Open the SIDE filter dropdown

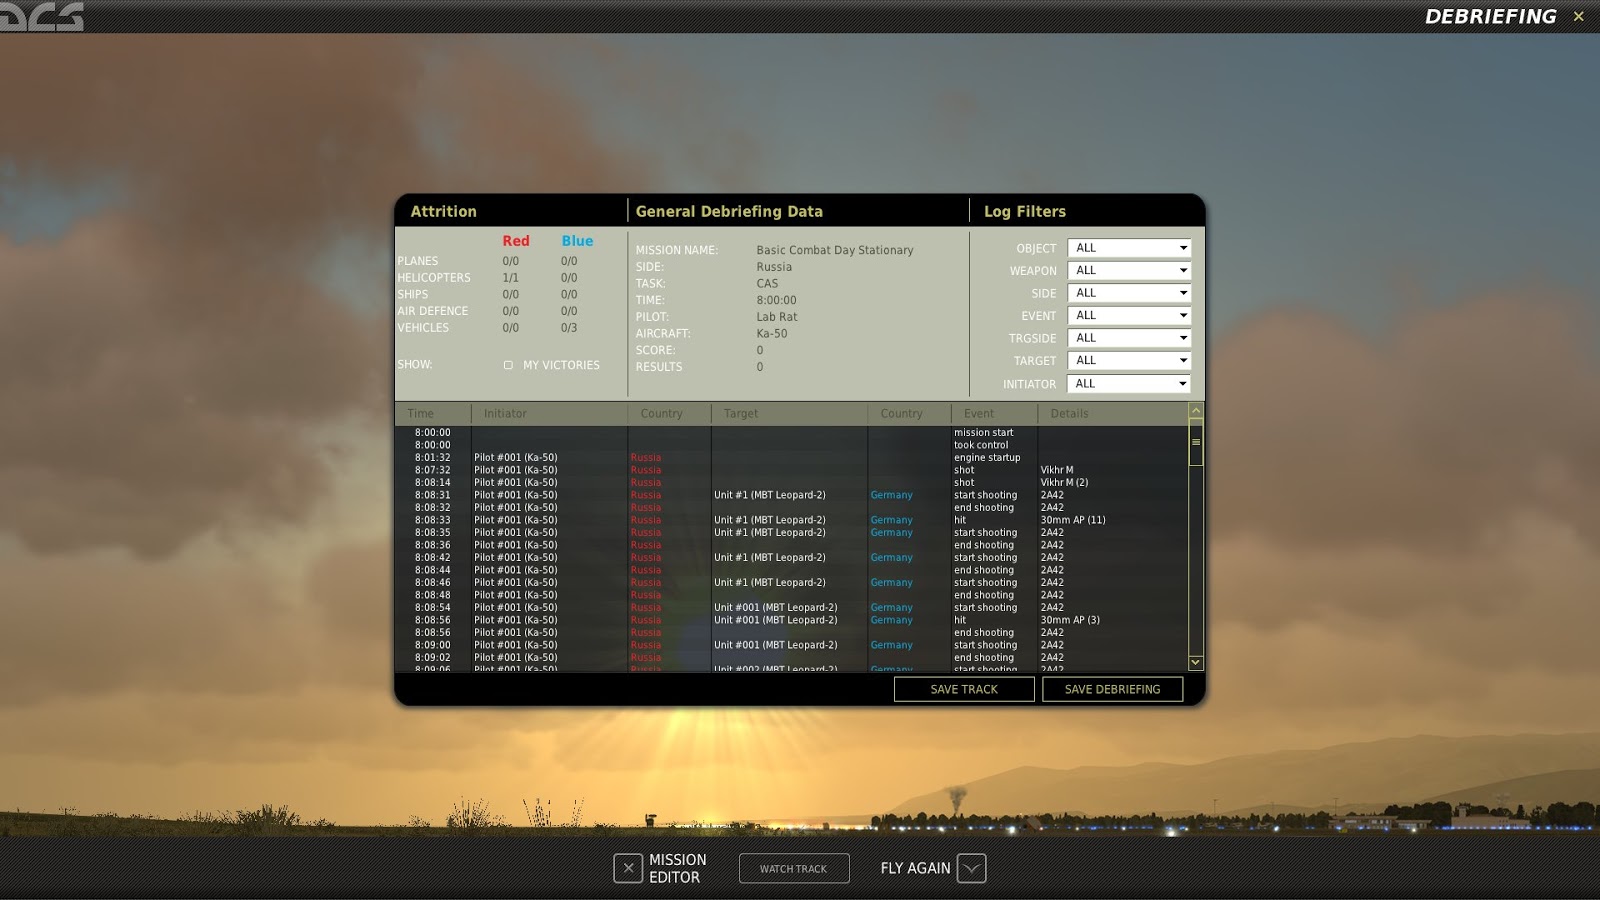point(1129,293)
